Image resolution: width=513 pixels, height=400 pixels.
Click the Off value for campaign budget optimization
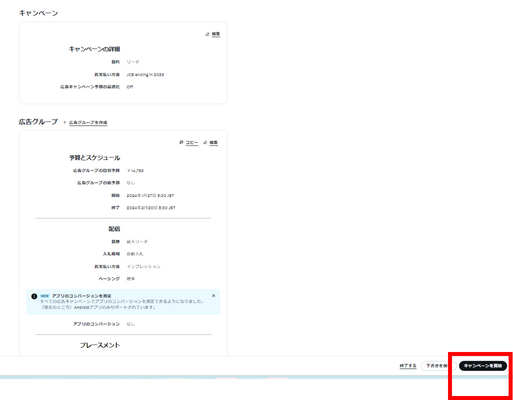coord(130,87)
